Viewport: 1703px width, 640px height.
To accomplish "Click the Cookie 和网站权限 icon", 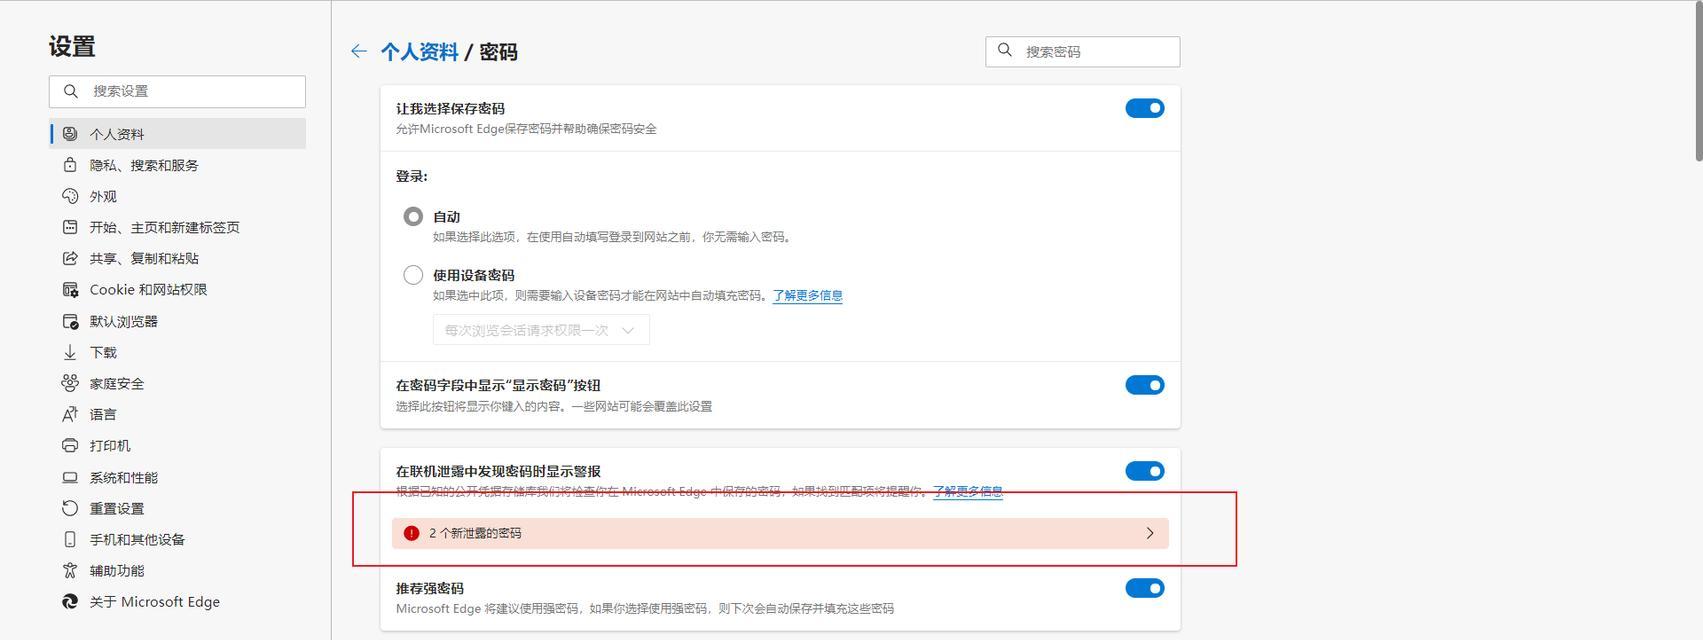I will (x=70, y=289).
